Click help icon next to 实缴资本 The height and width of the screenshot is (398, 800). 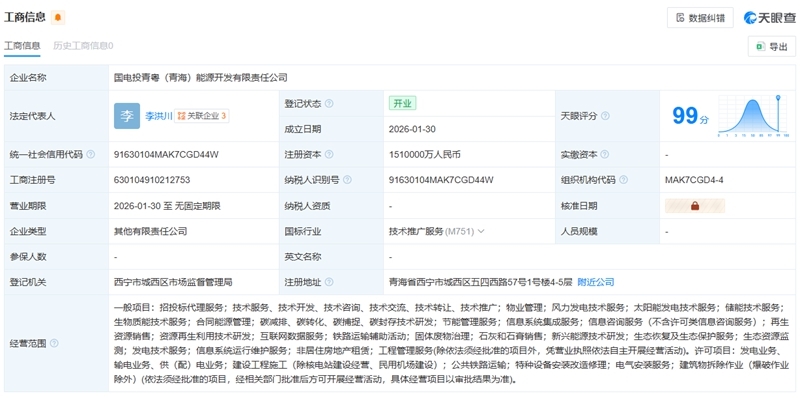click(x=605, y=155)
